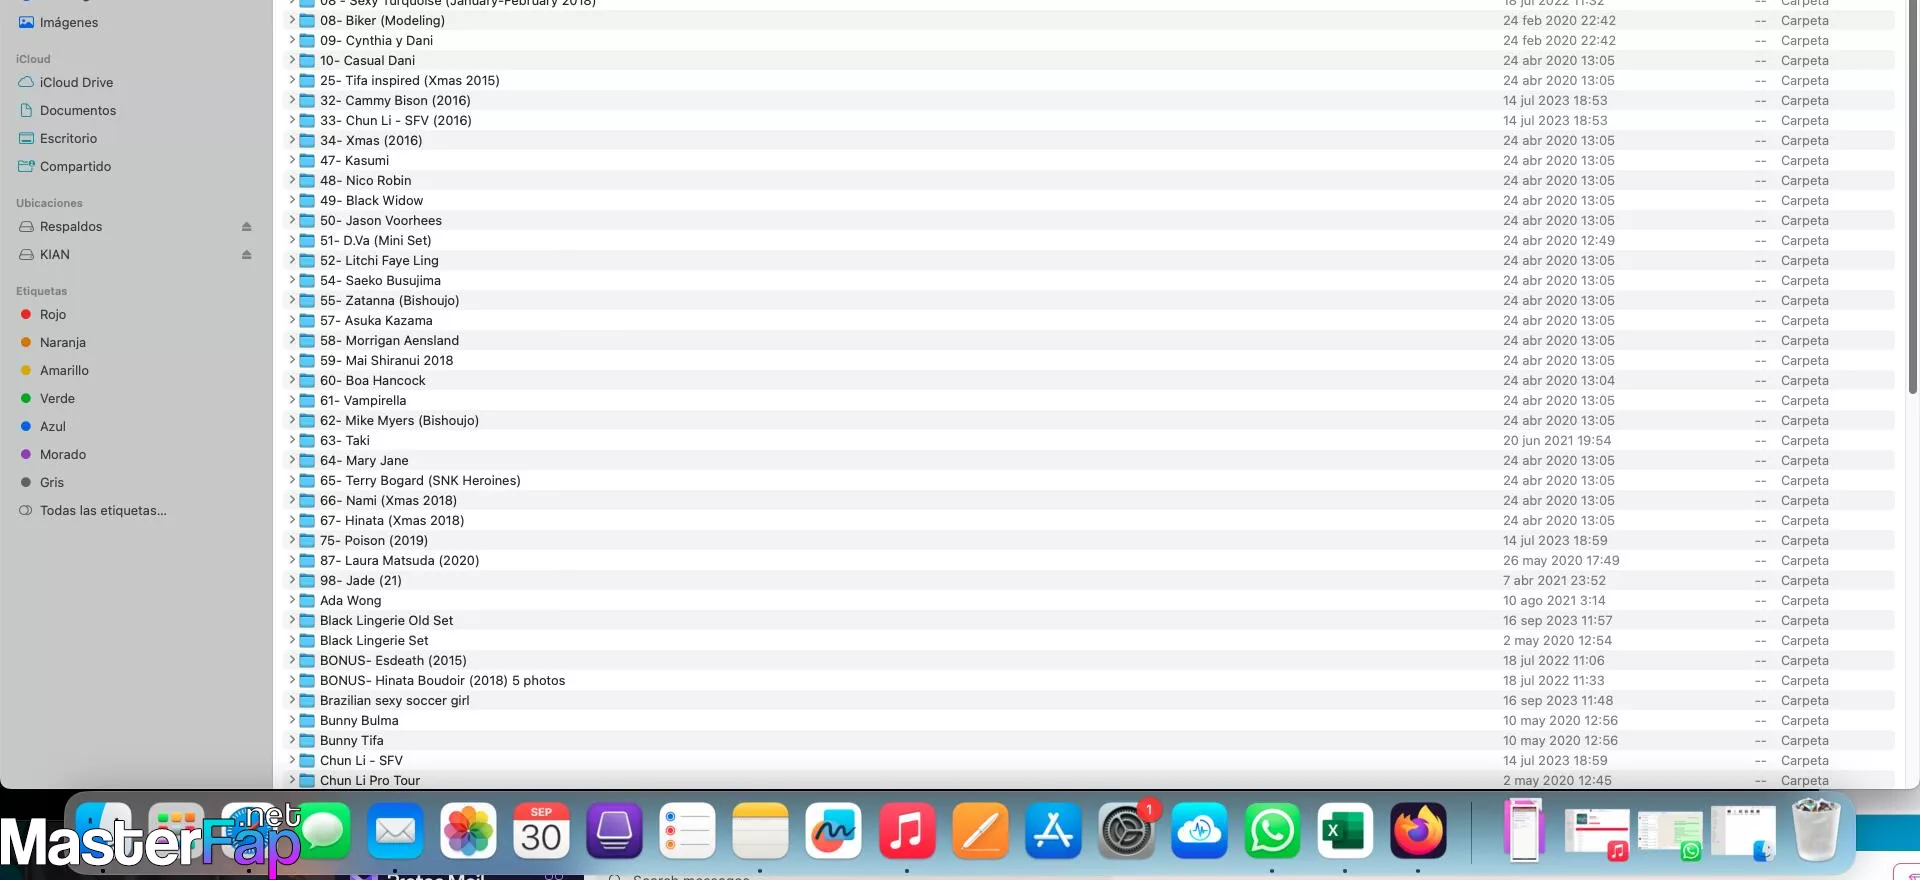The width and height of the screenshot is (1920, 880).
Task: Select the 10- Casual Dani folder name
Action: pos(367,60)
